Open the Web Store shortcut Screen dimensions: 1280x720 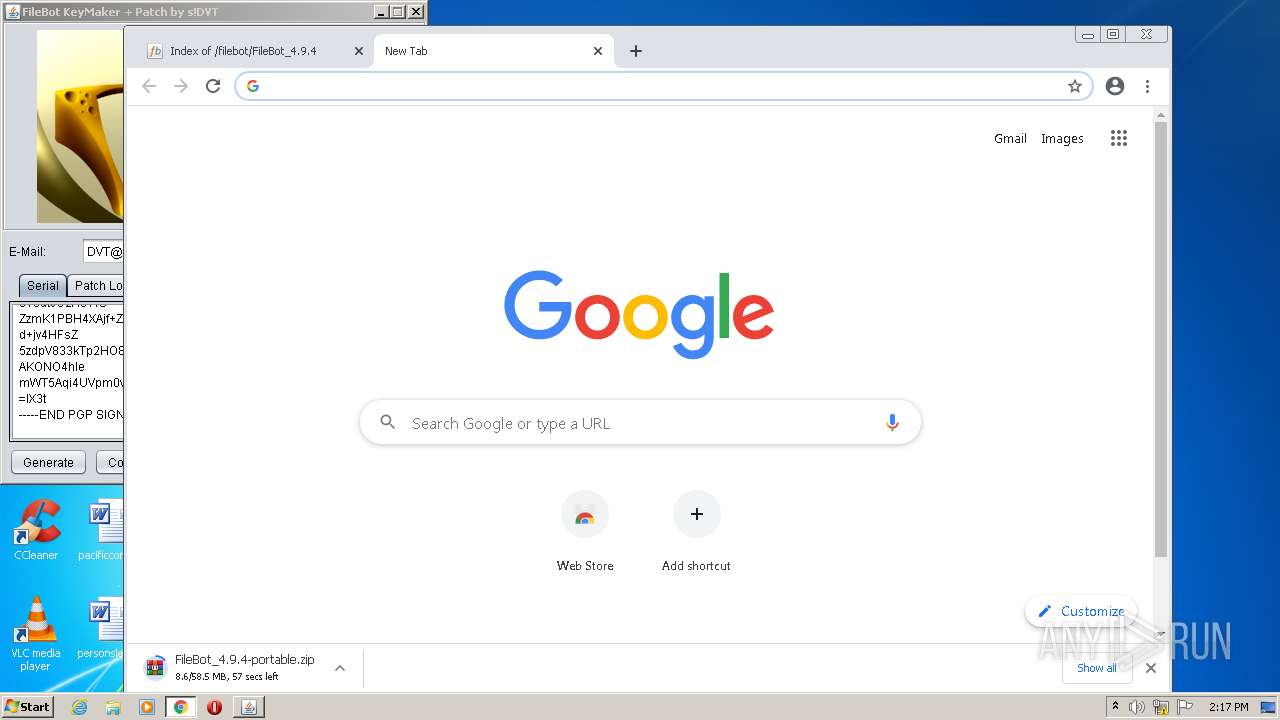pyautogui.click(x=585, y=532)
